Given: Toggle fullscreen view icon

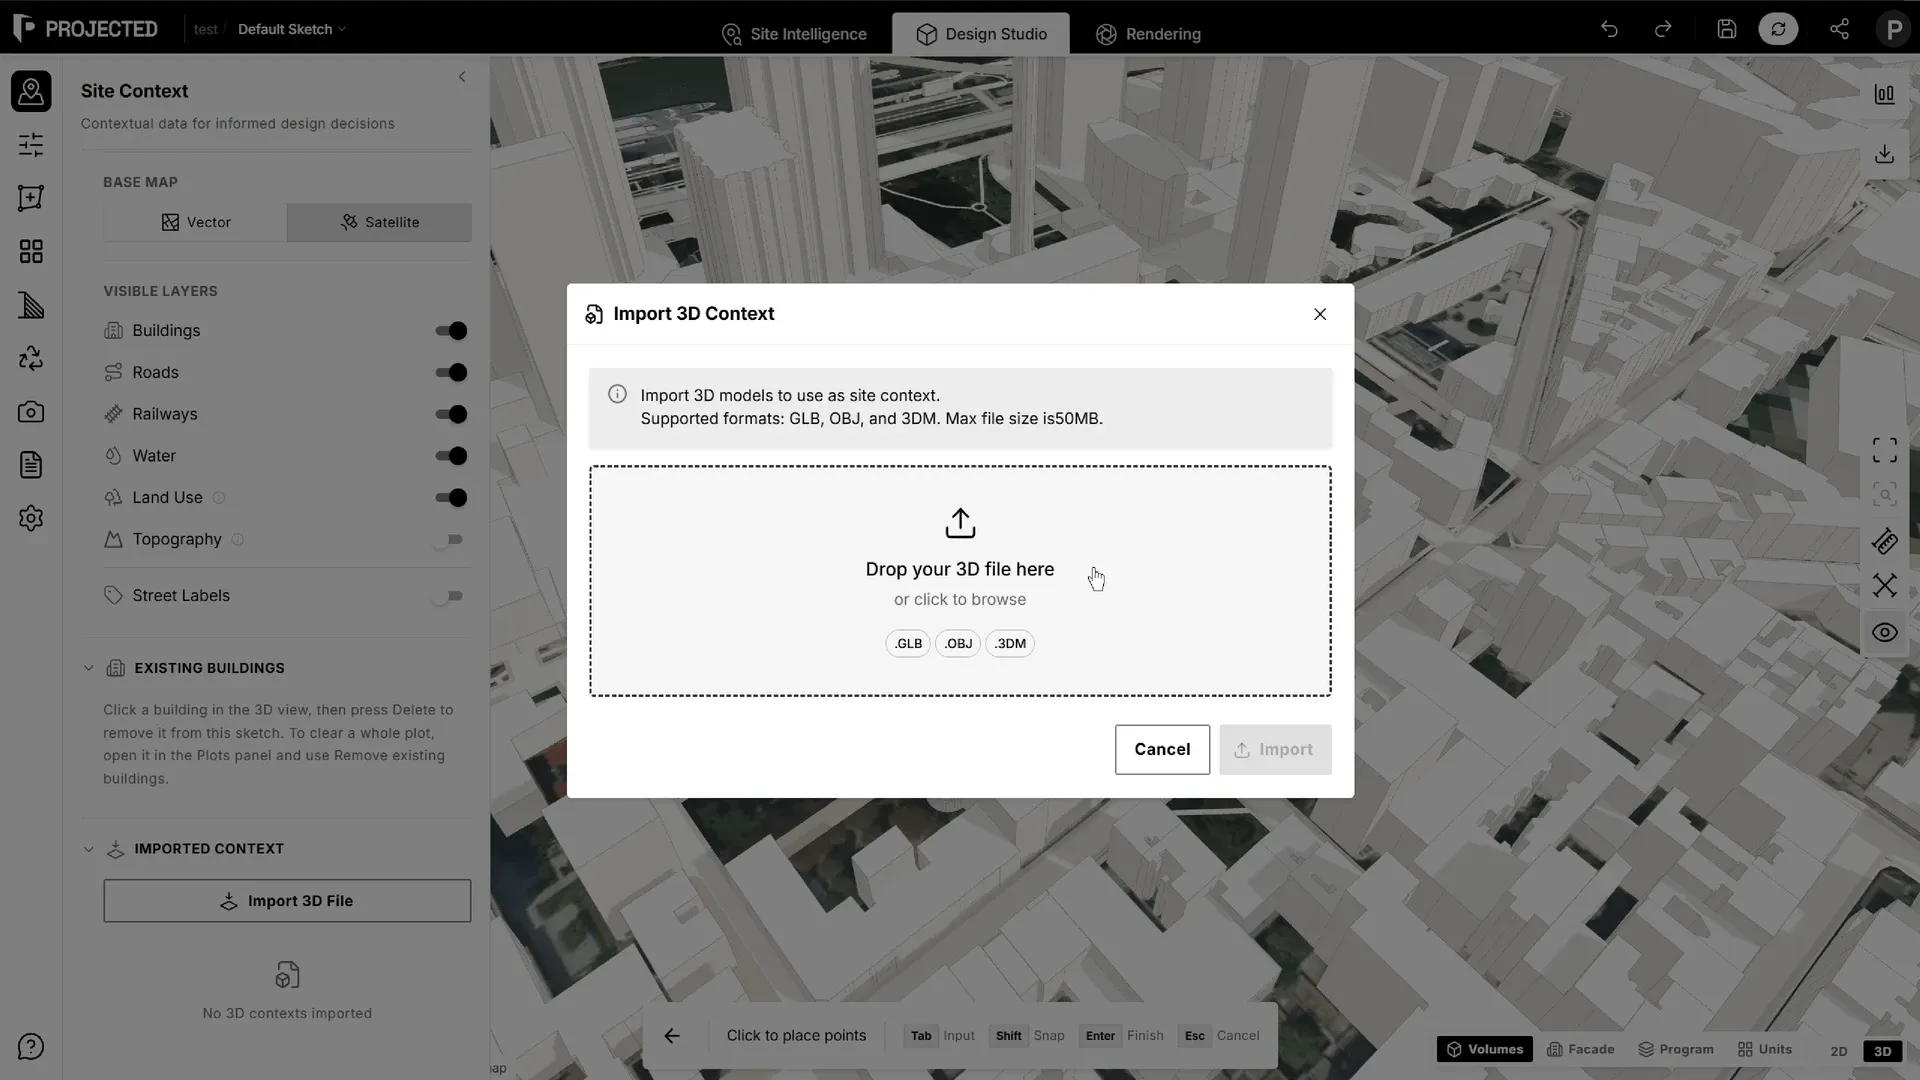Looking at the screenshot, I should coord(1885,450).
